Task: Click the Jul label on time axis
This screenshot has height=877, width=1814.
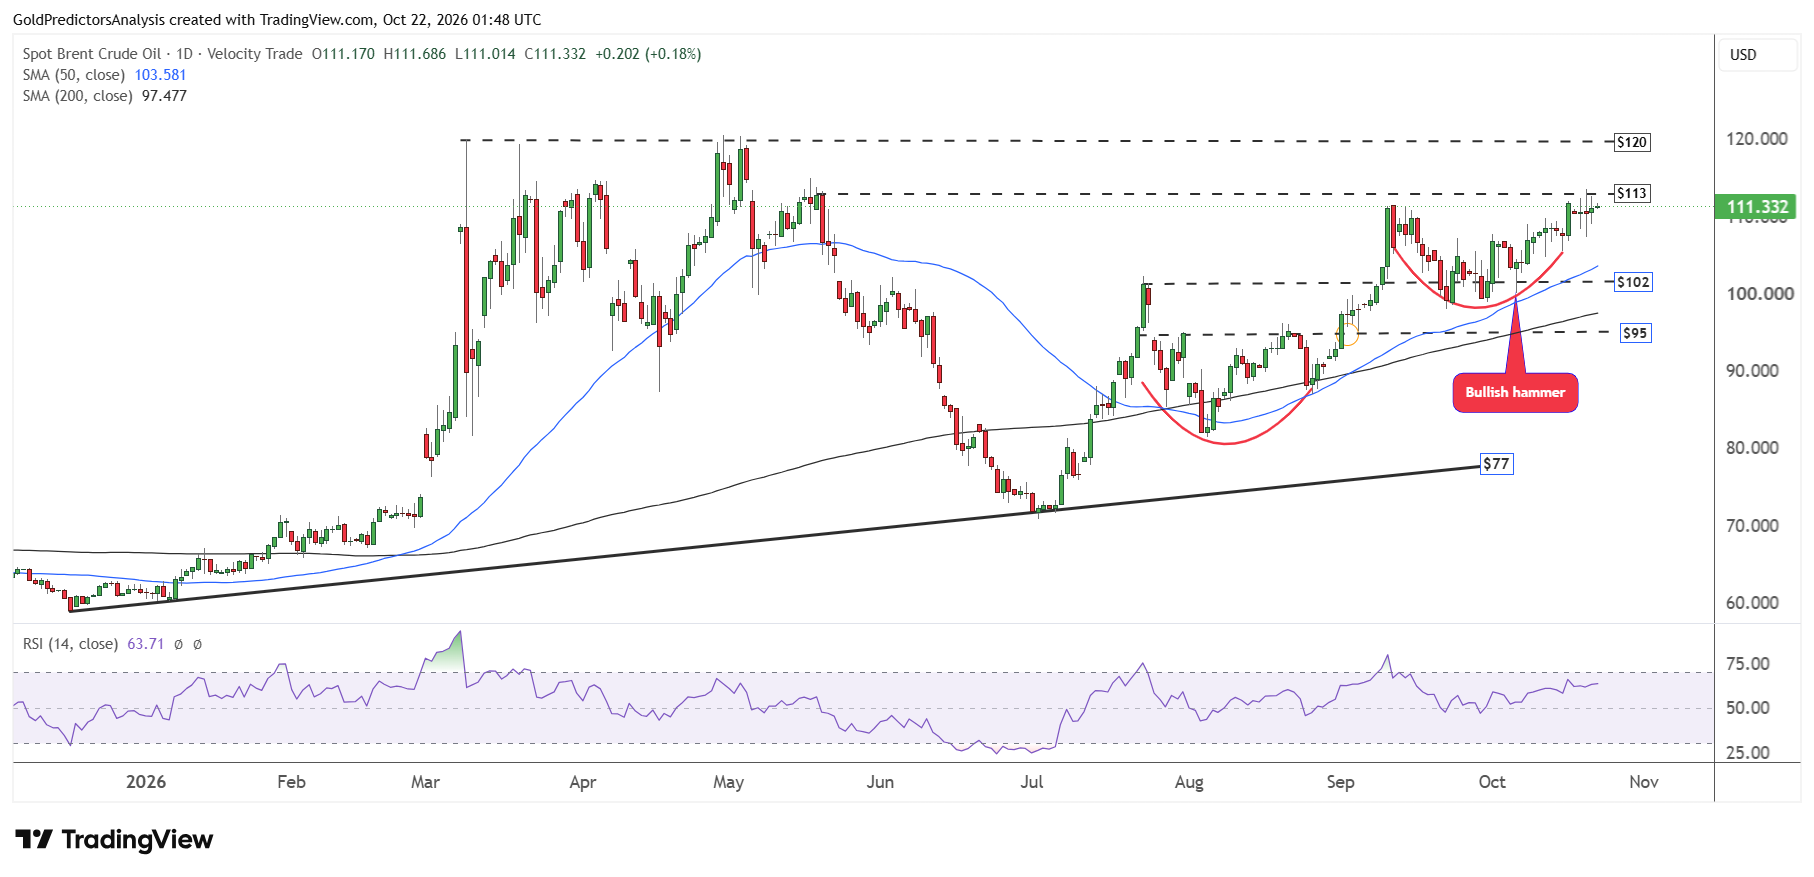Action: click(1032, 782)
